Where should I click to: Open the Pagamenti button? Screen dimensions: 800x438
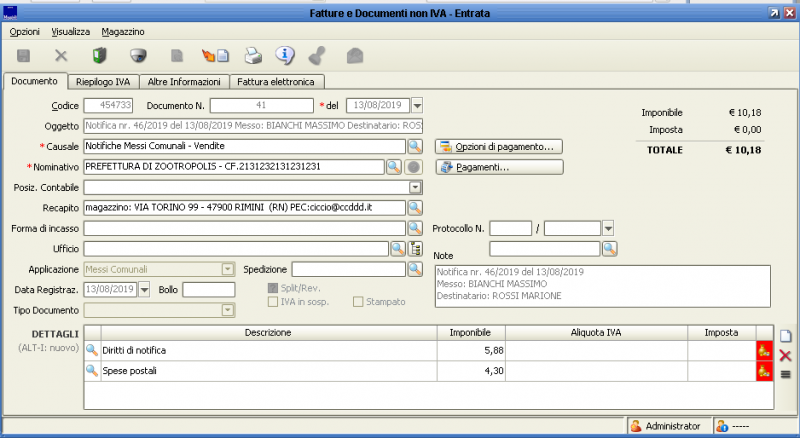tap(499, 167)
